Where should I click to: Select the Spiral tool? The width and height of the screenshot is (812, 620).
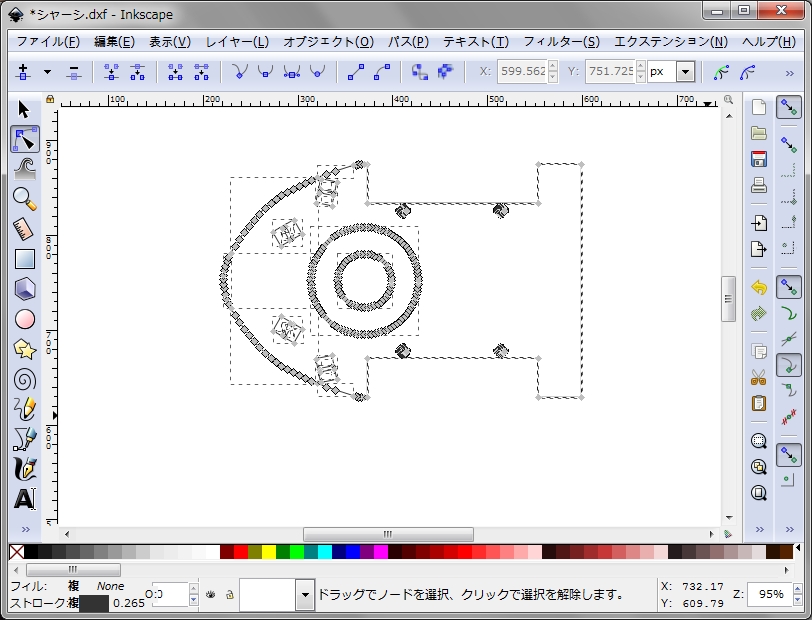click(24, 380)
